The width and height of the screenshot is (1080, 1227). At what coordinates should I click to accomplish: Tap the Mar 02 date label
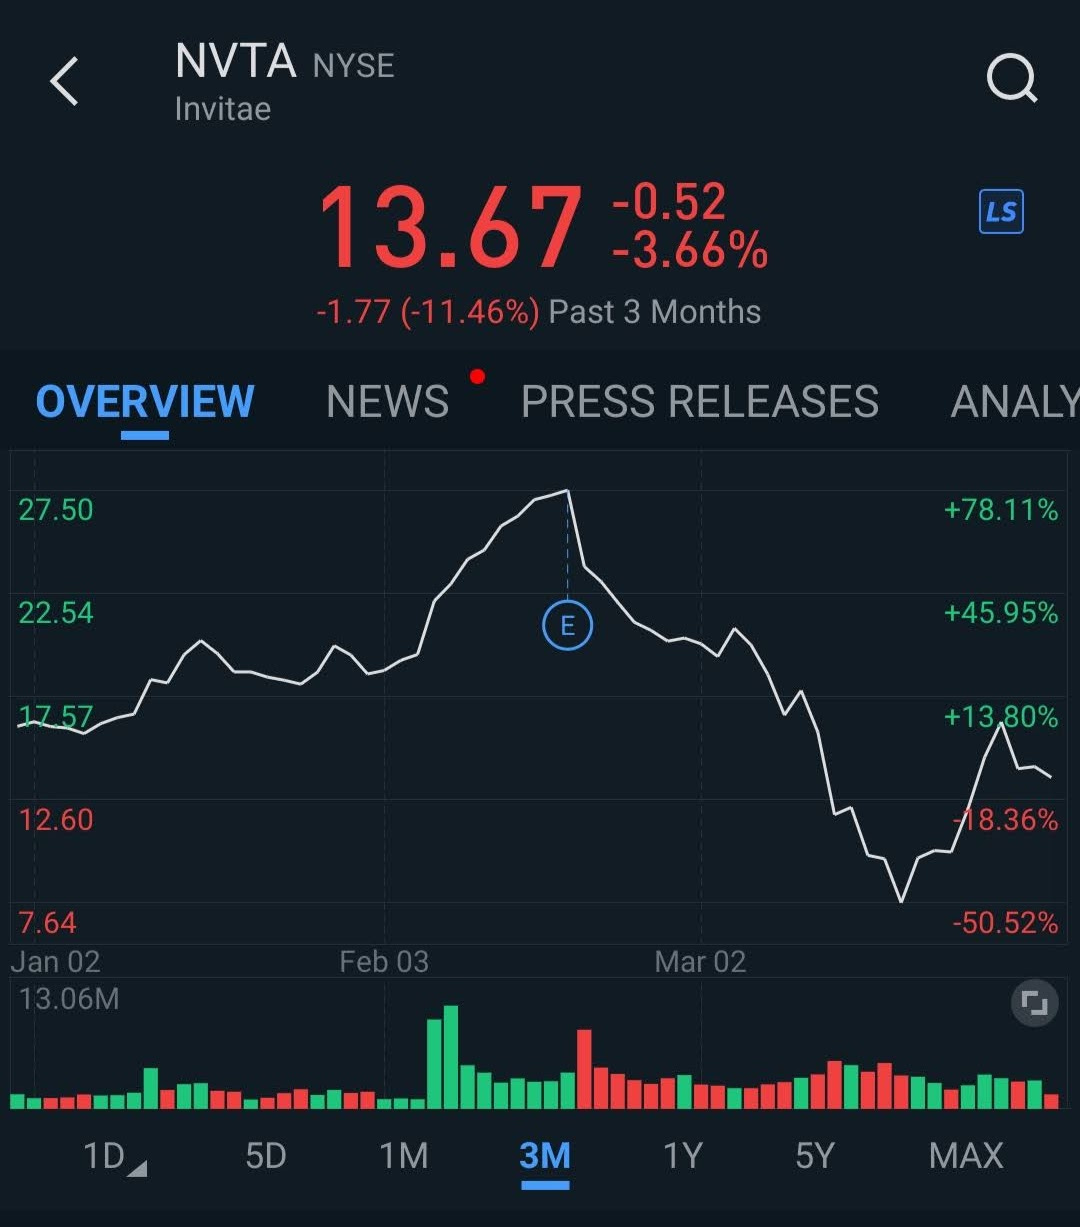[x=700, y=962]
